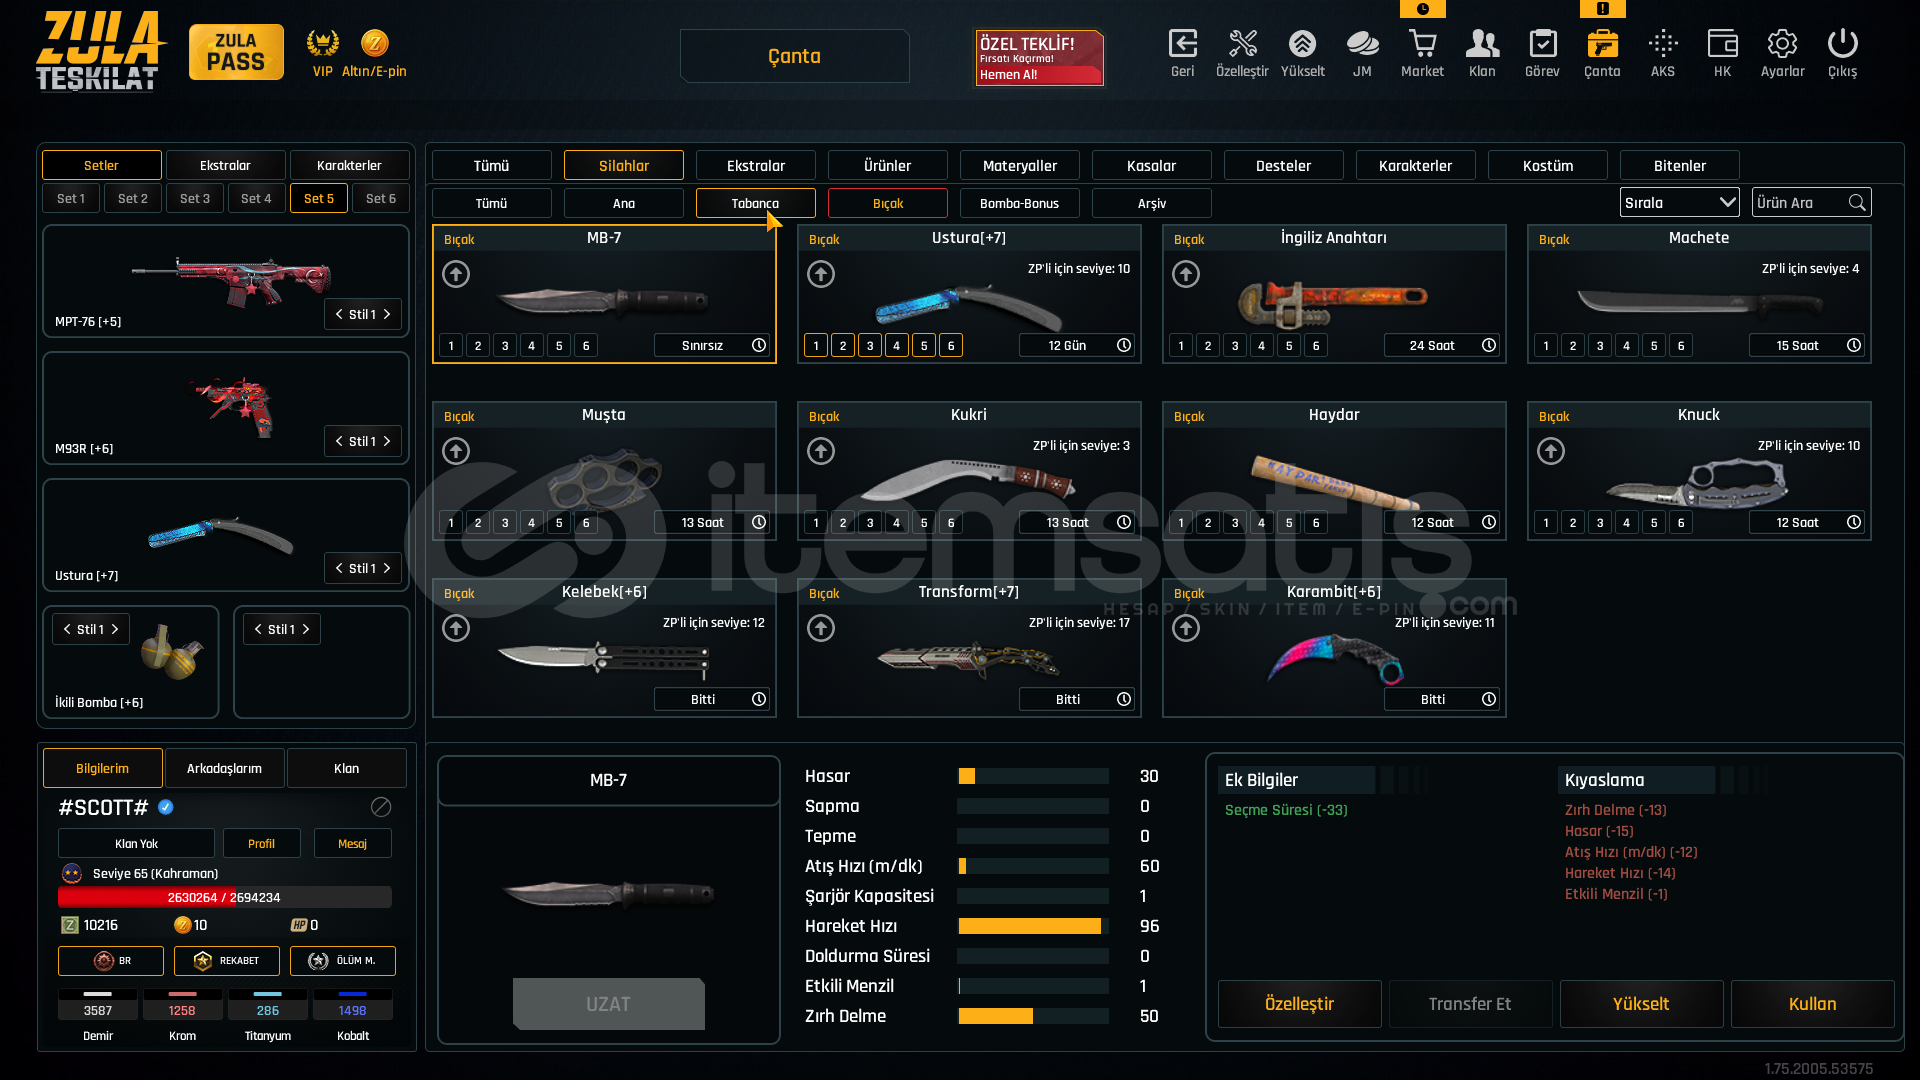
Task: Click clock icon on Machete timer
Action: [1854, 345]
